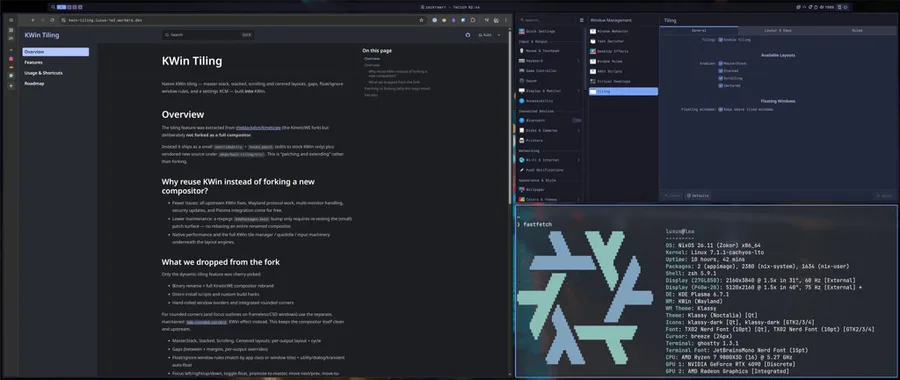
Task: Expand Wi-Fi & Internet chevron
Action: (x=578, y=160)
